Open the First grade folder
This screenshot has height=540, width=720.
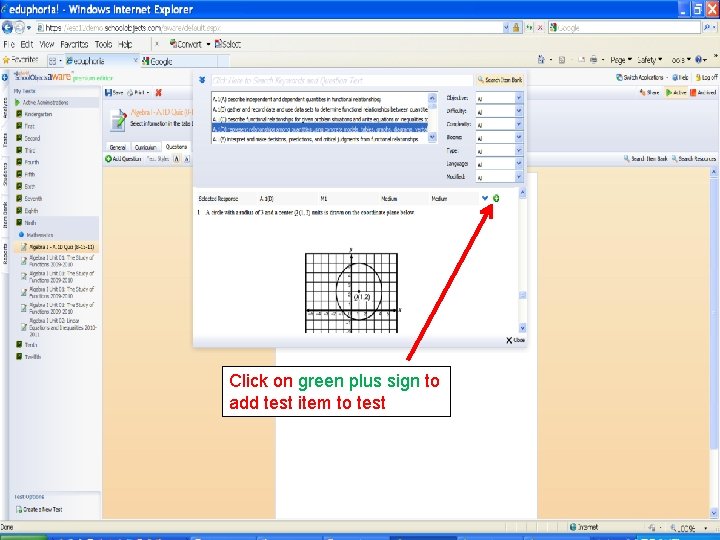[25, 126]
